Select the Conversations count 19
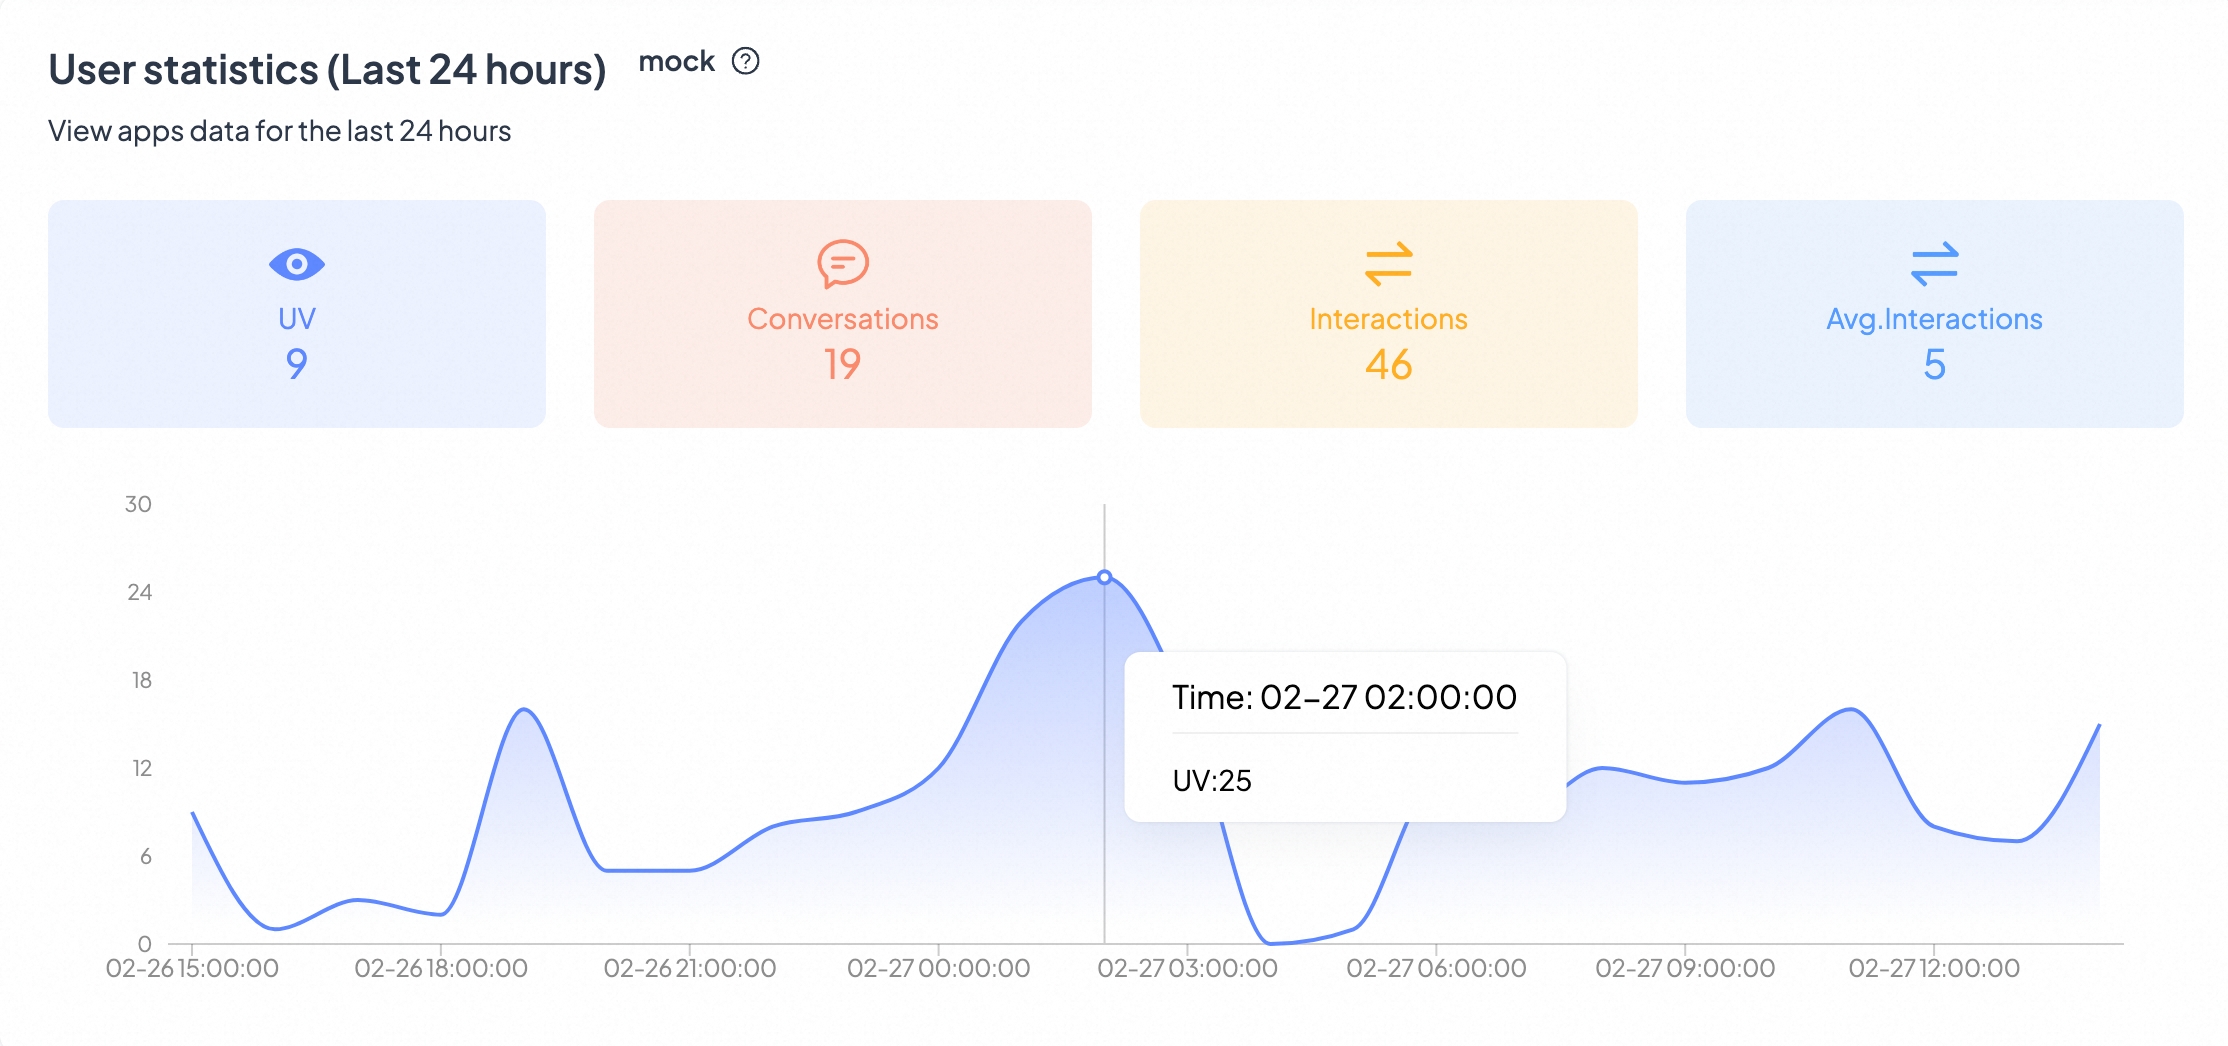2228x1046 pixels. (x=842, y=364)
